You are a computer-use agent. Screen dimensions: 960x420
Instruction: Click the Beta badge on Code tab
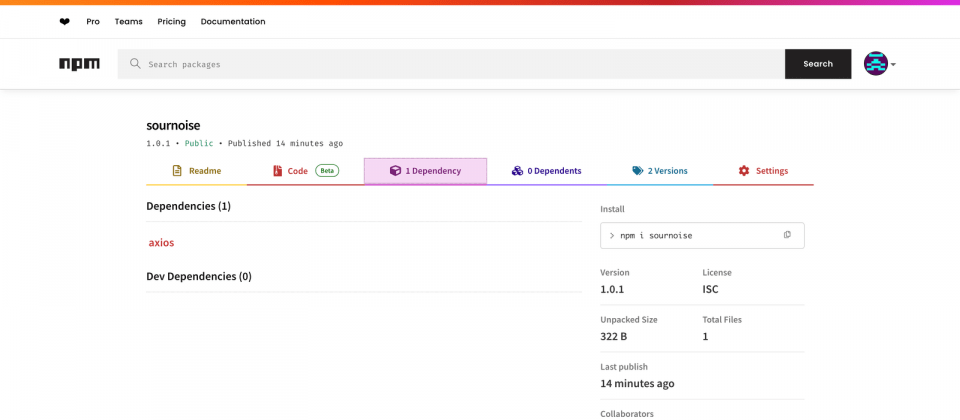(328, 171)
